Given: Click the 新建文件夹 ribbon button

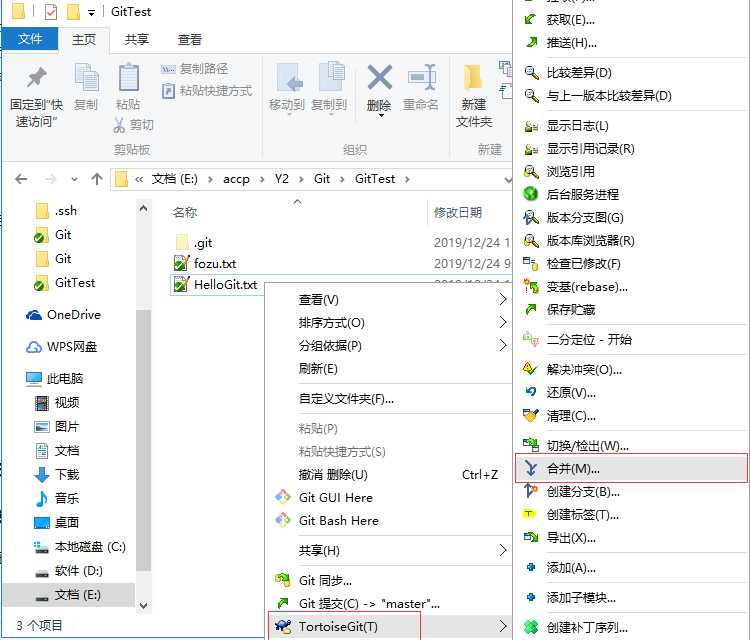Looking at the screenshot, I should pyautogui.click(x=474, y=96).
